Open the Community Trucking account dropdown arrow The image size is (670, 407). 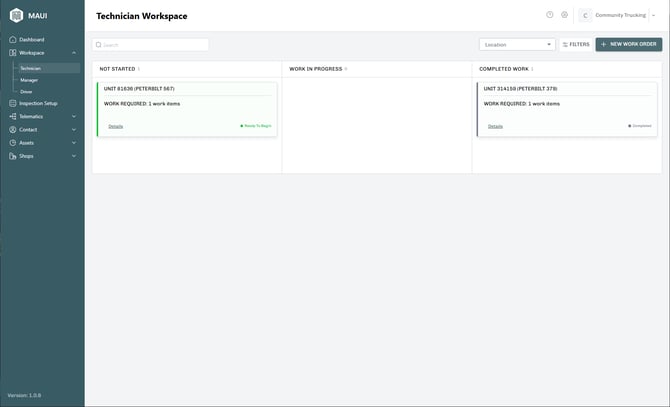pos(653,15)
